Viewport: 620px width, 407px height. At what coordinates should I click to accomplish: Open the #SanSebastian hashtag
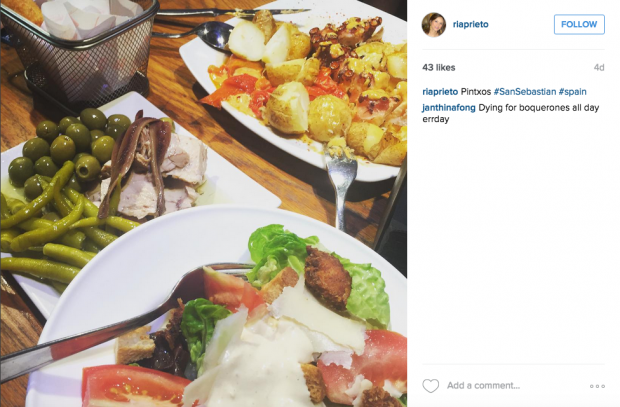[x=525, y=92]
